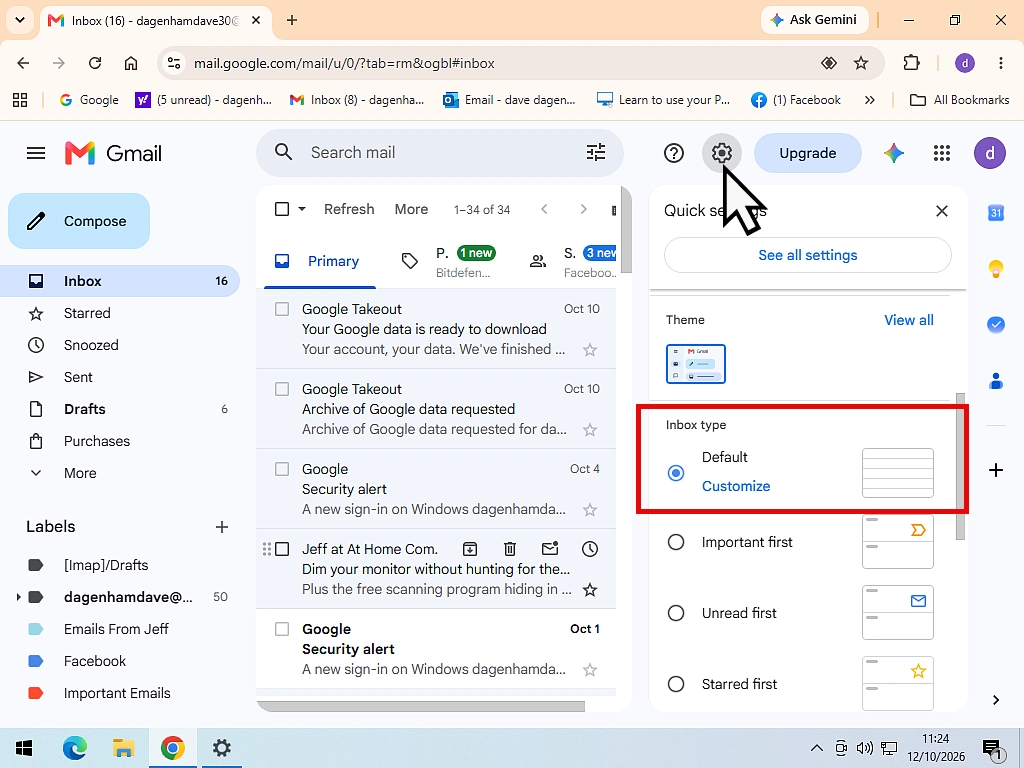Click Customize under Default inbox
Viewport: 1024px width, 768px height.
pos(736,487)
